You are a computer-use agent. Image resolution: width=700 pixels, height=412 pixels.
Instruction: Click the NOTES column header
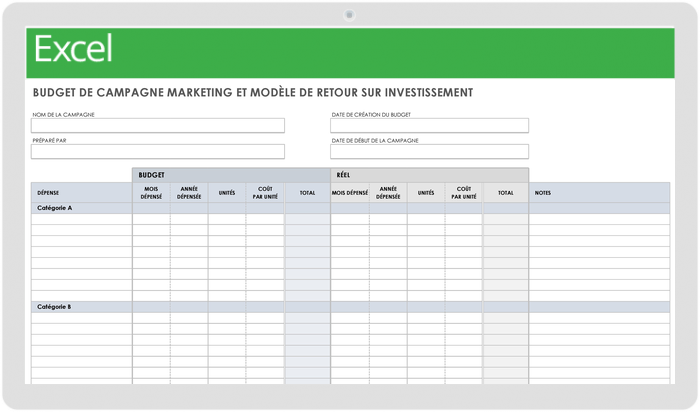click(x=599, y=193)
